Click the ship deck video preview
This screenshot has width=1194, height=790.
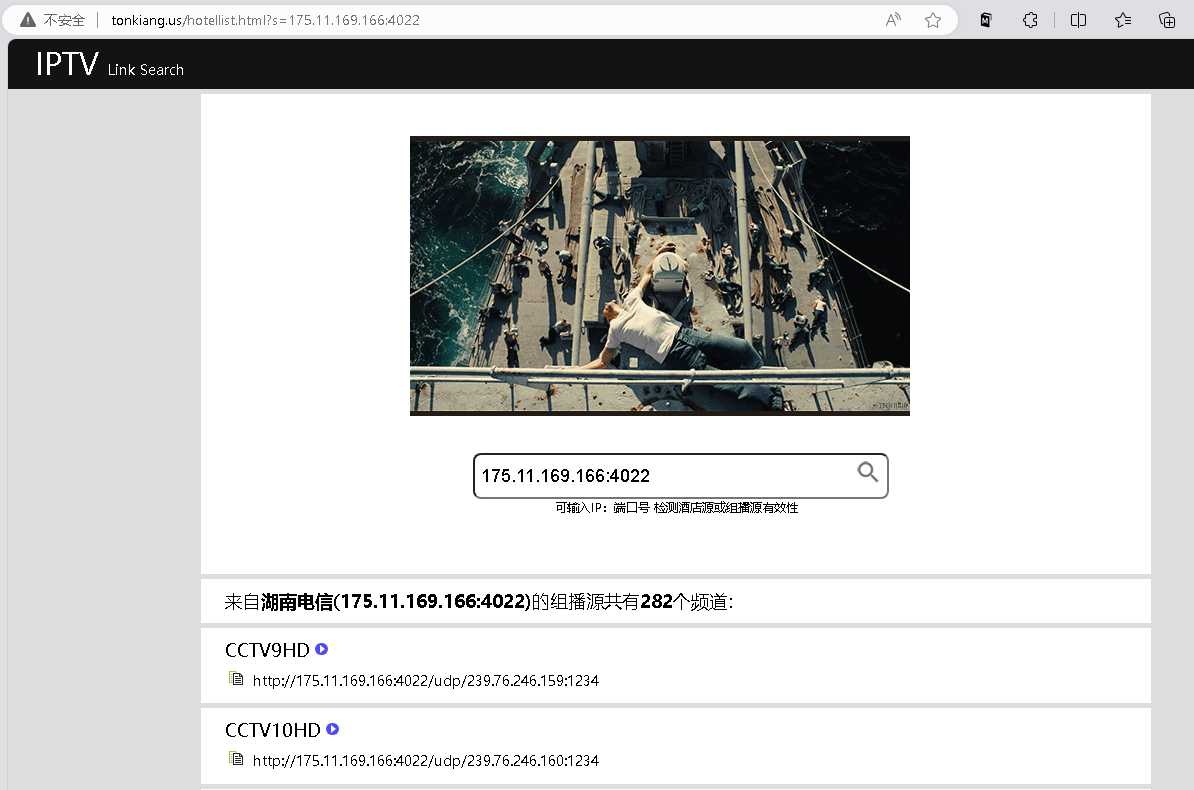pyautogui.click(x=659, y=276)
